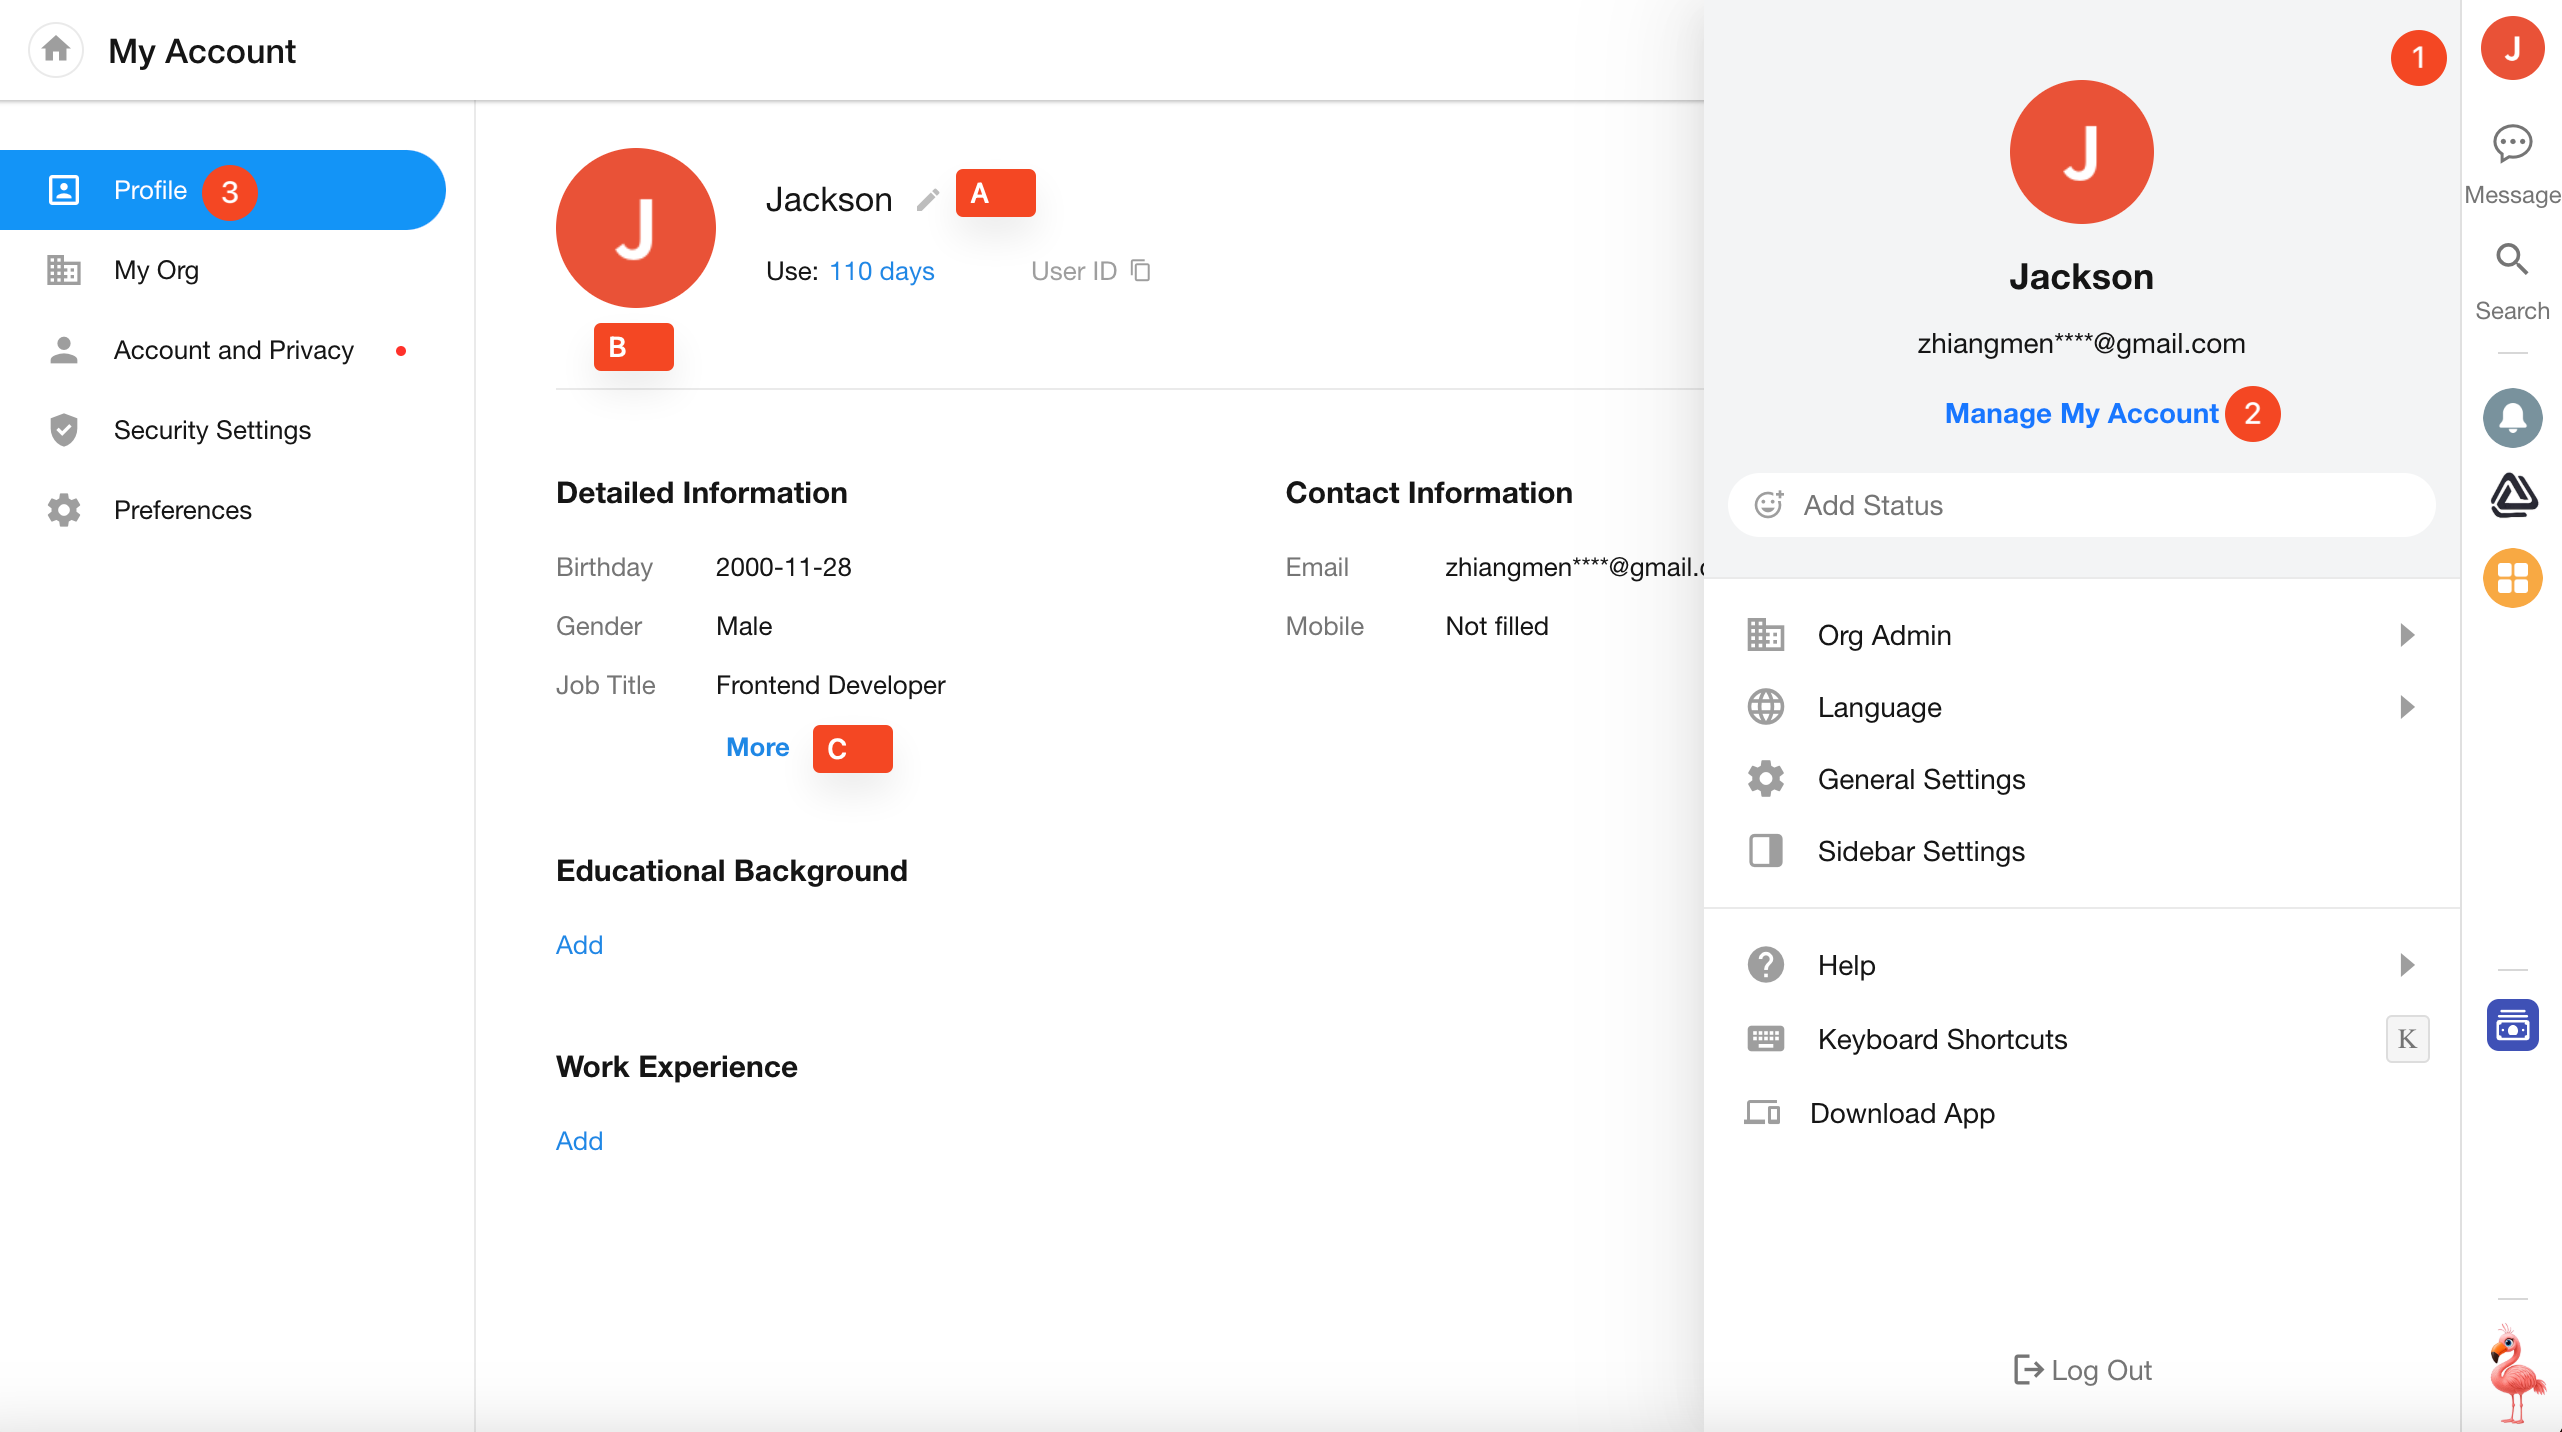This screenshot has width=2562, height=1432.
Task: Open notifications bell icon in sidebar
Action: click(x=2511, y=417)
